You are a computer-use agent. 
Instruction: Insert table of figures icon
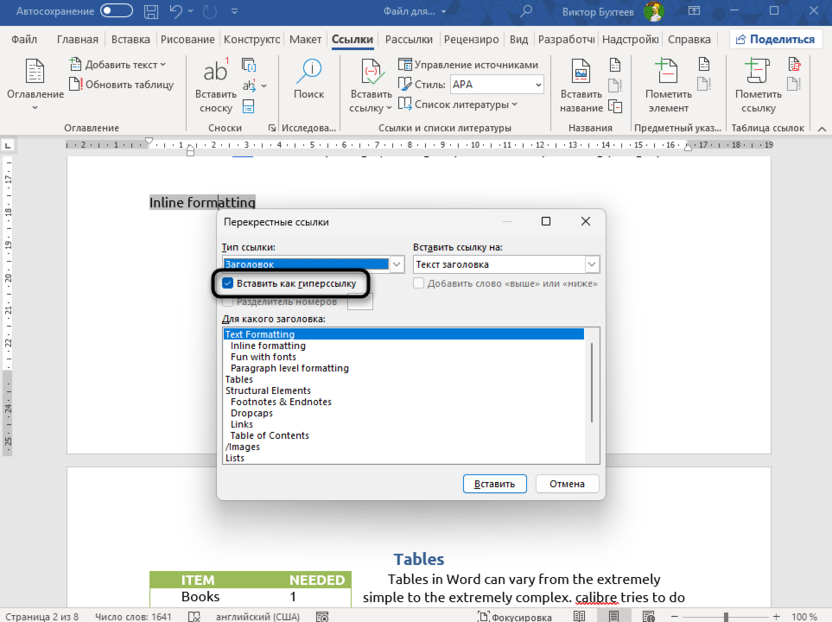tap(615, 65)
